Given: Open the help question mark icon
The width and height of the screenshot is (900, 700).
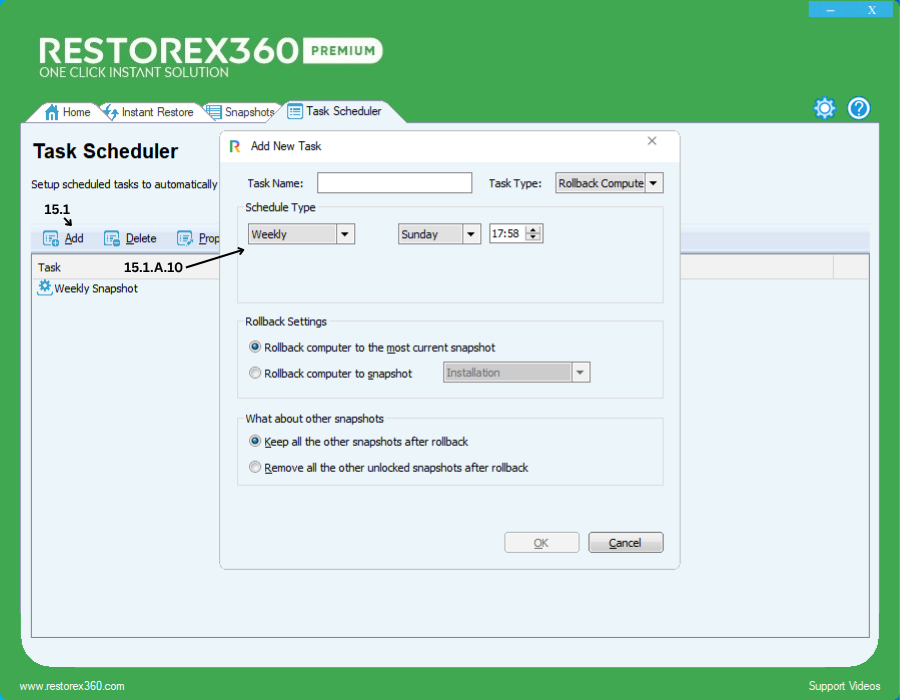Looking at the screenshot, I should [859, 109].
